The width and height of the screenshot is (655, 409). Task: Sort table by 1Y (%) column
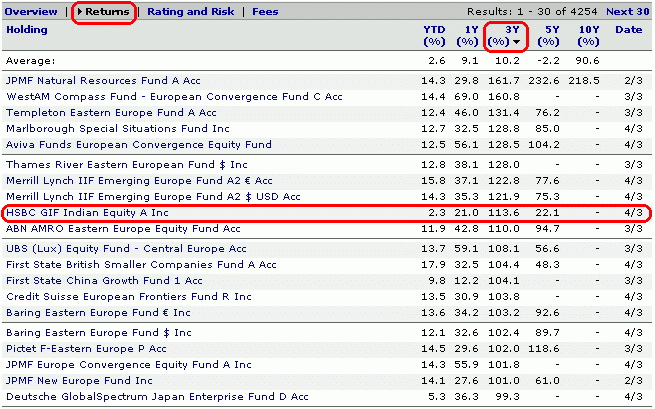[x=467, y=36]
